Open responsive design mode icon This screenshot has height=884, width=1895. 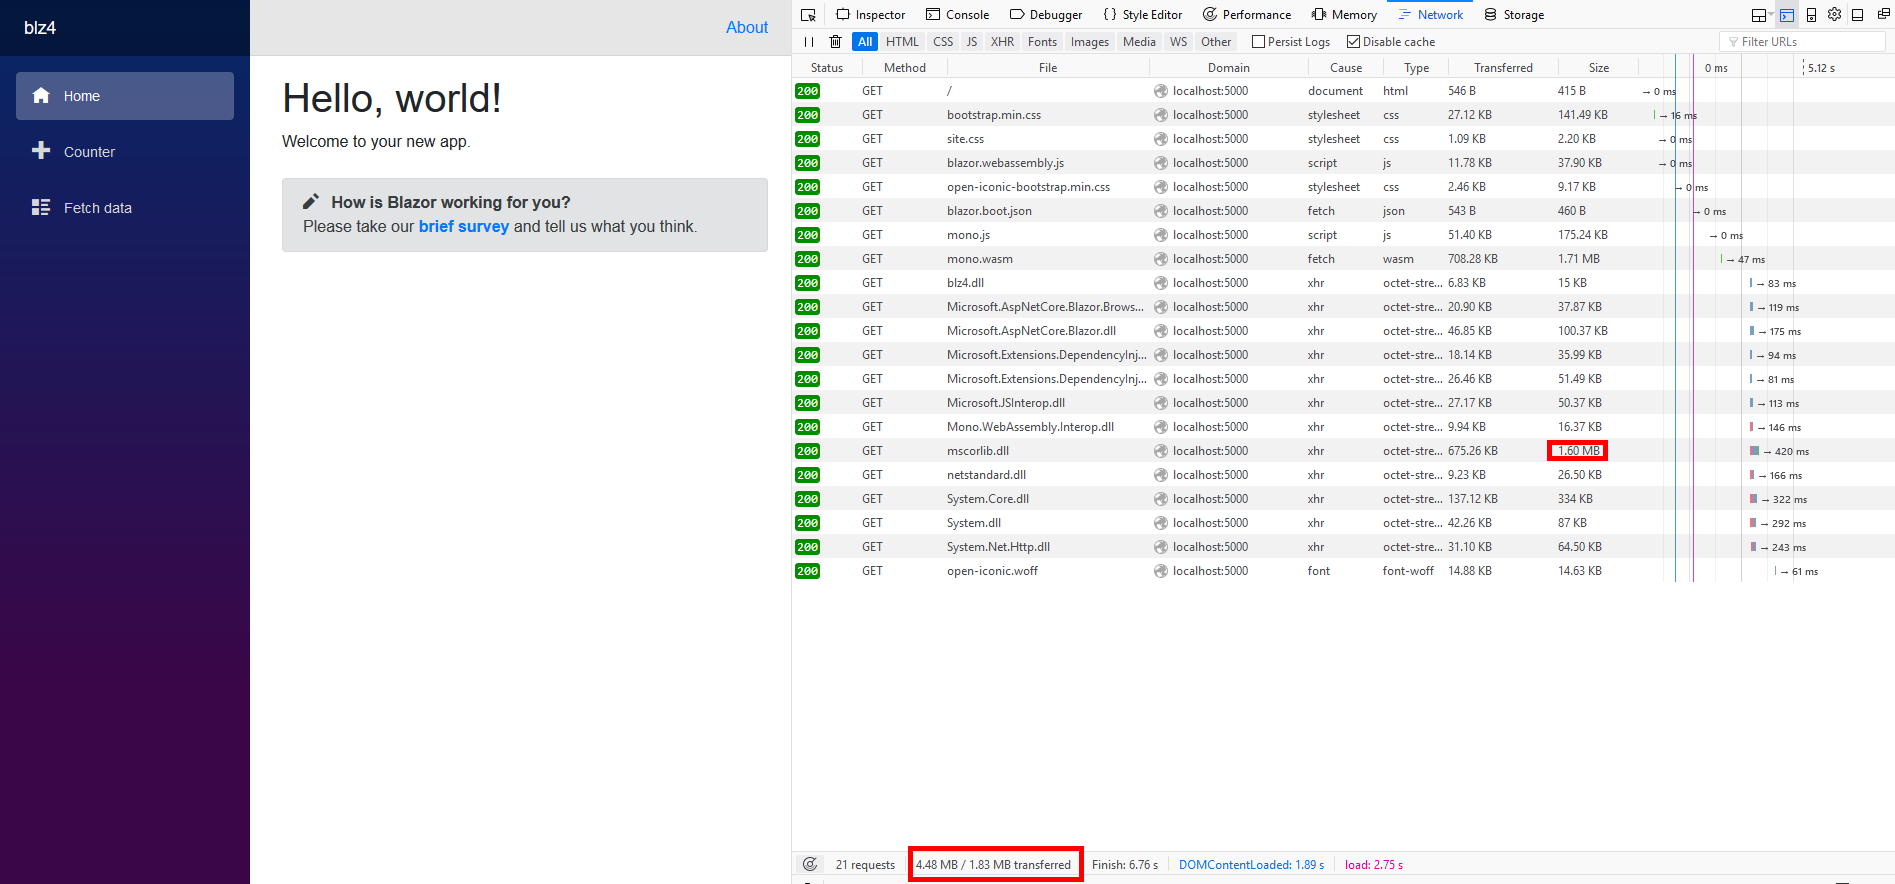(1811, 15)
